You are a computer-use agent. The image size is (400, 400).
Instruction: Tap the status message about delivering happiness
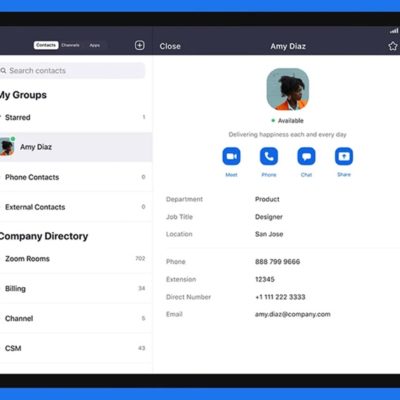click(x=288, y=135)
